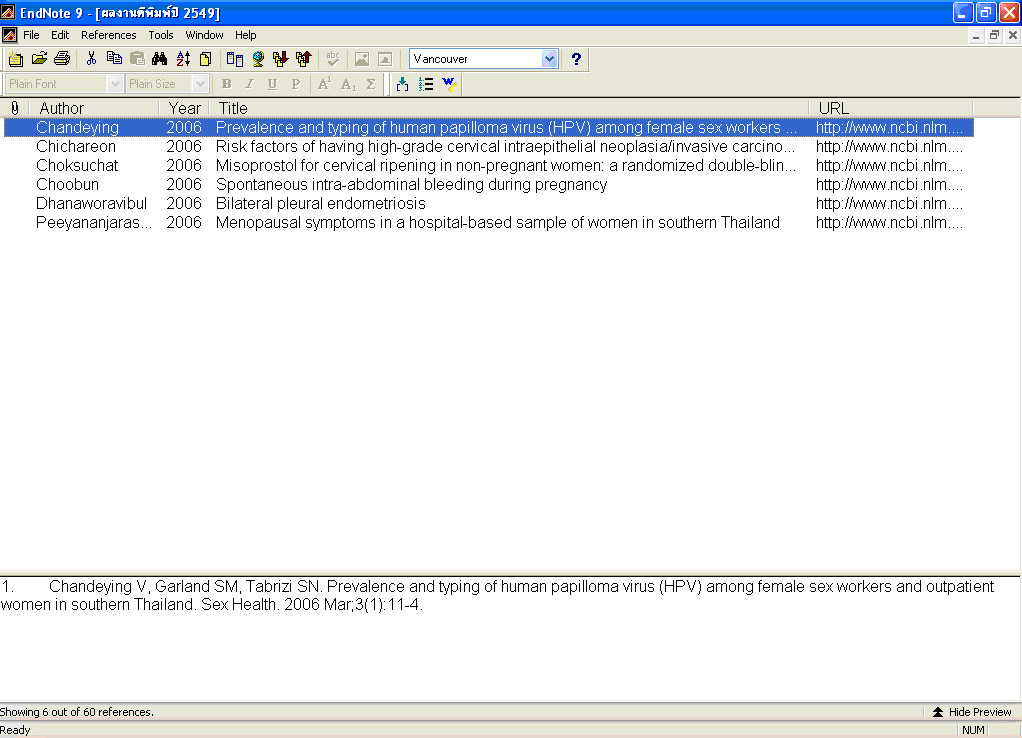This screenshot has height=738, width=1022.
Task: Apply Subscript formatting
Action: point(348,84)
